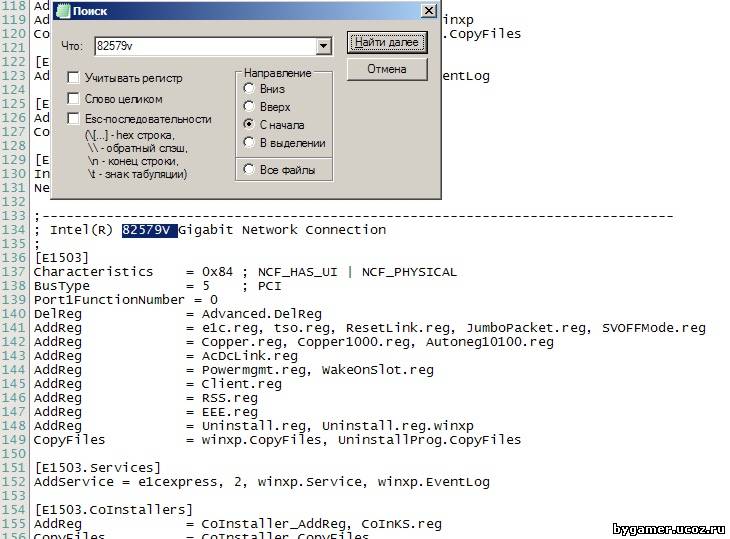730x539 pixels.
Task: Click Client.reg on line 145
Action: (x=242, y=384)
